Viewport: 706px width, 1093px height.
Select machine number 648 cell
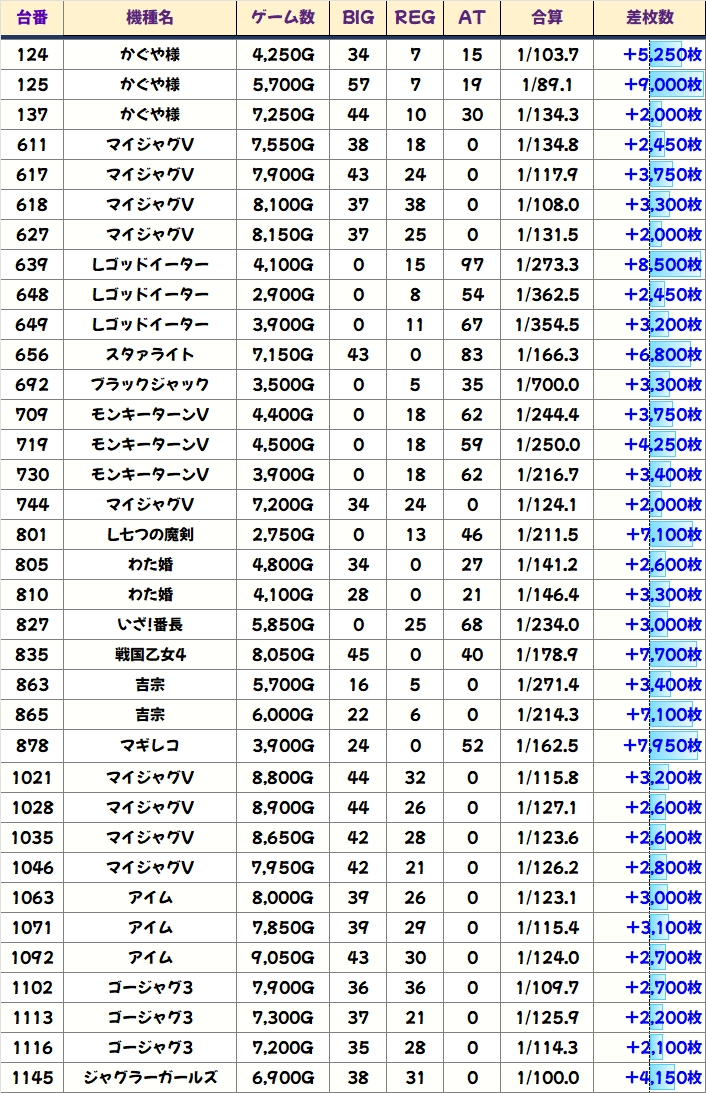coord(32,294)
